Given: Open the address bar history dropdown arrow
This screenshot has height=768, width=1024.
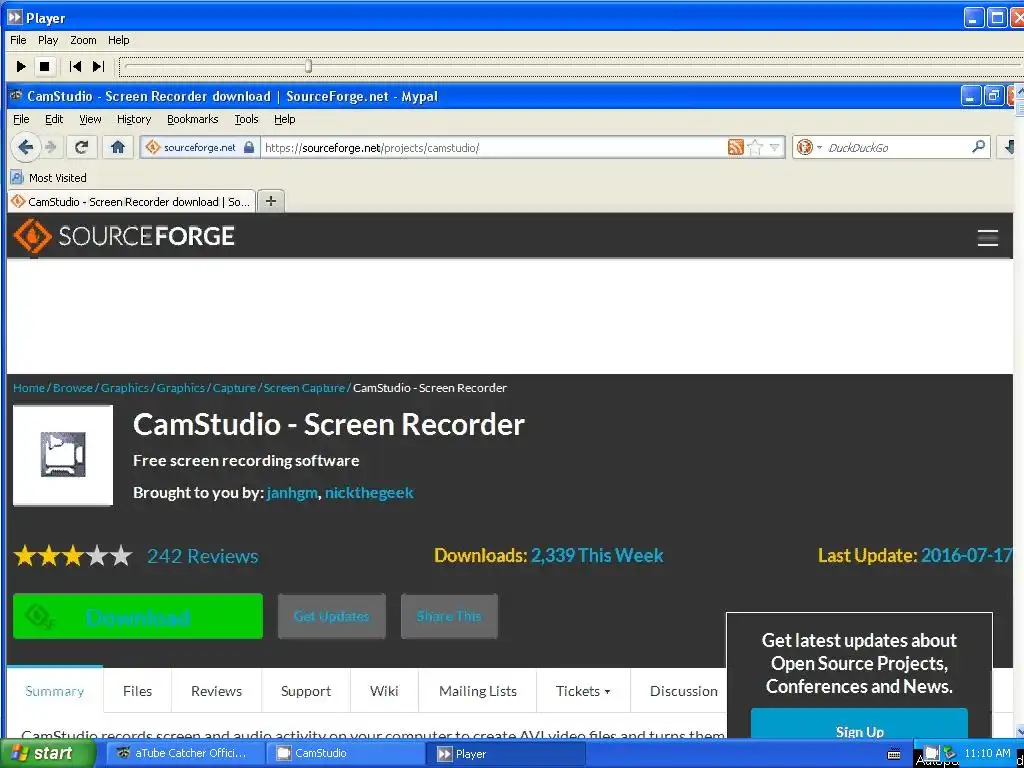Looking at the screenshot, I should click(x=775, y=148).
